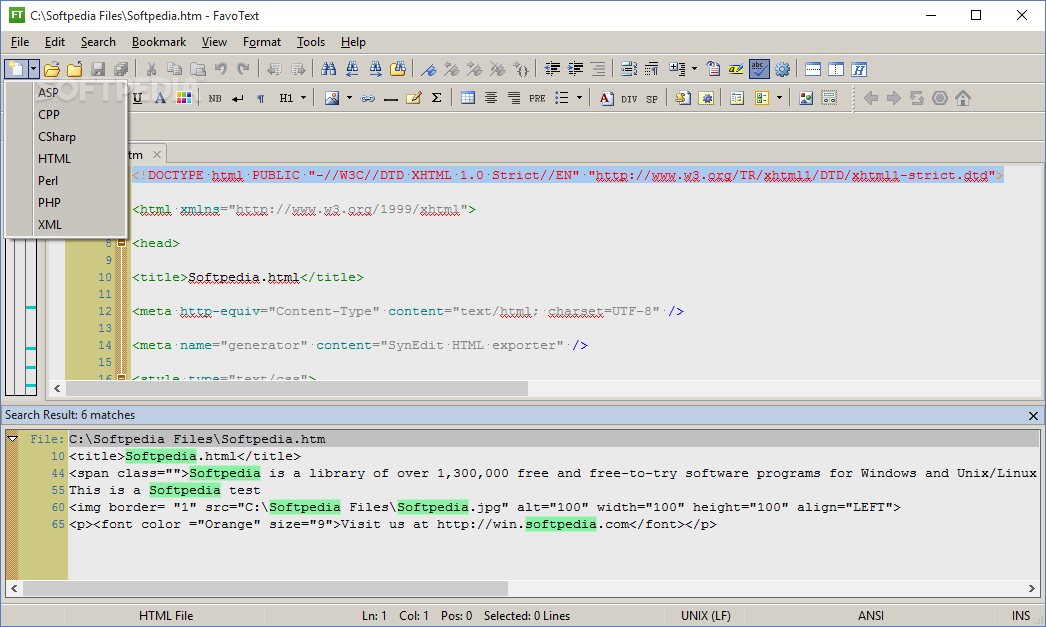Toggle the vertical split view icon
Image resolution: width=1046 pixels, height=627 pixels.
pyautogui.click(x=836, y=69)
